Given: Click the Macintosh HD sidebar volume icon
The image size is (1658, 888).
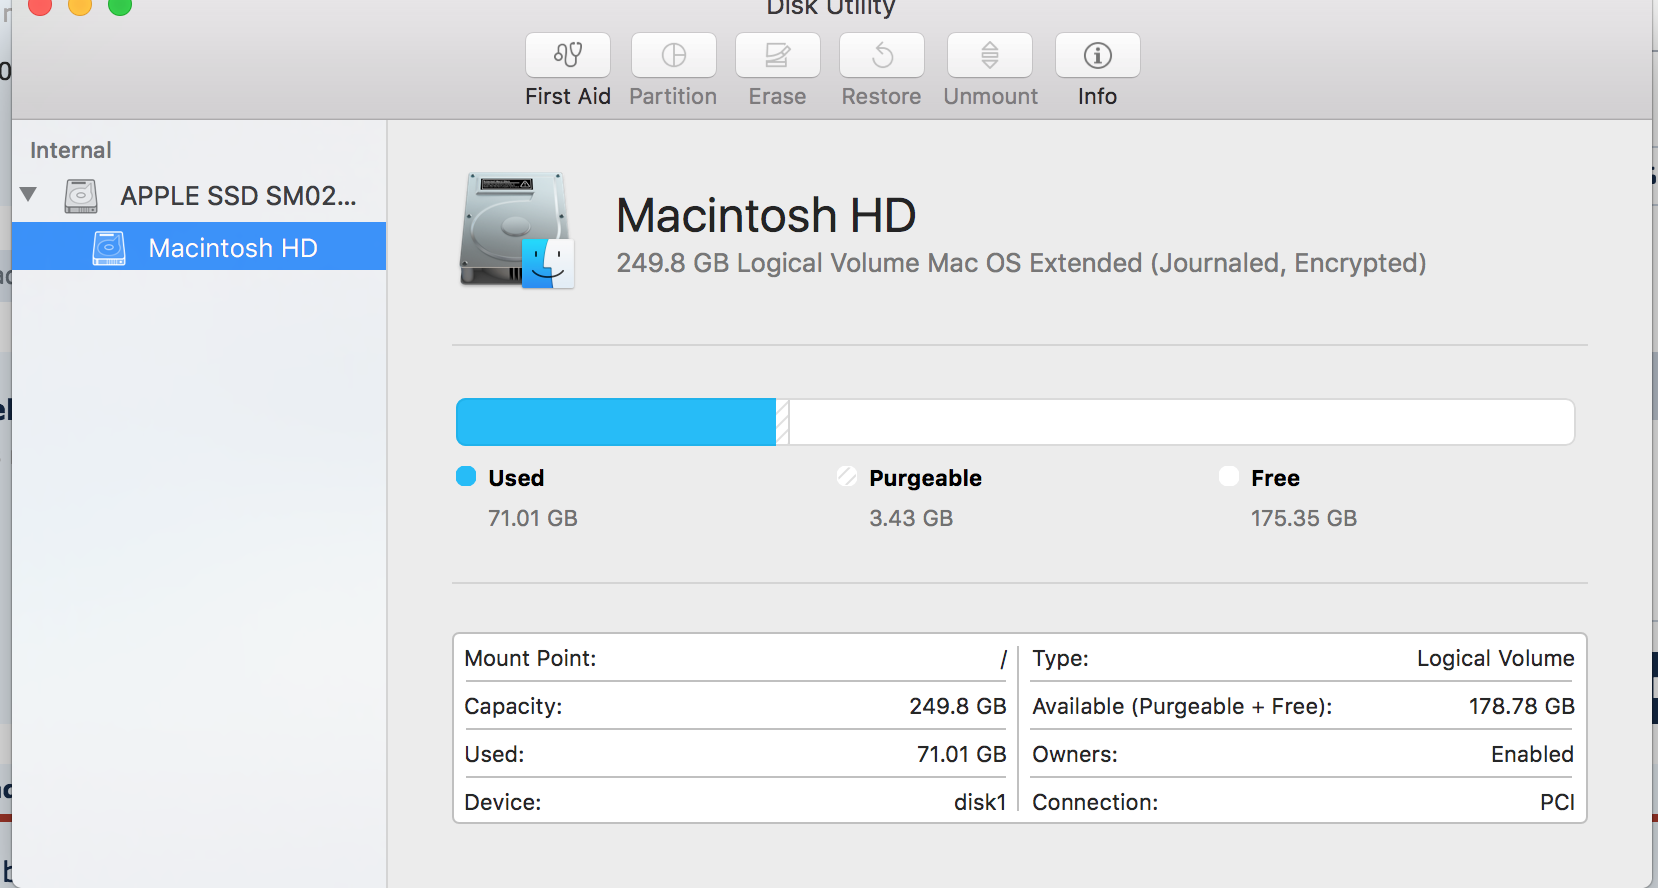Looking at the screenshot, I should [x=109, y=248].
